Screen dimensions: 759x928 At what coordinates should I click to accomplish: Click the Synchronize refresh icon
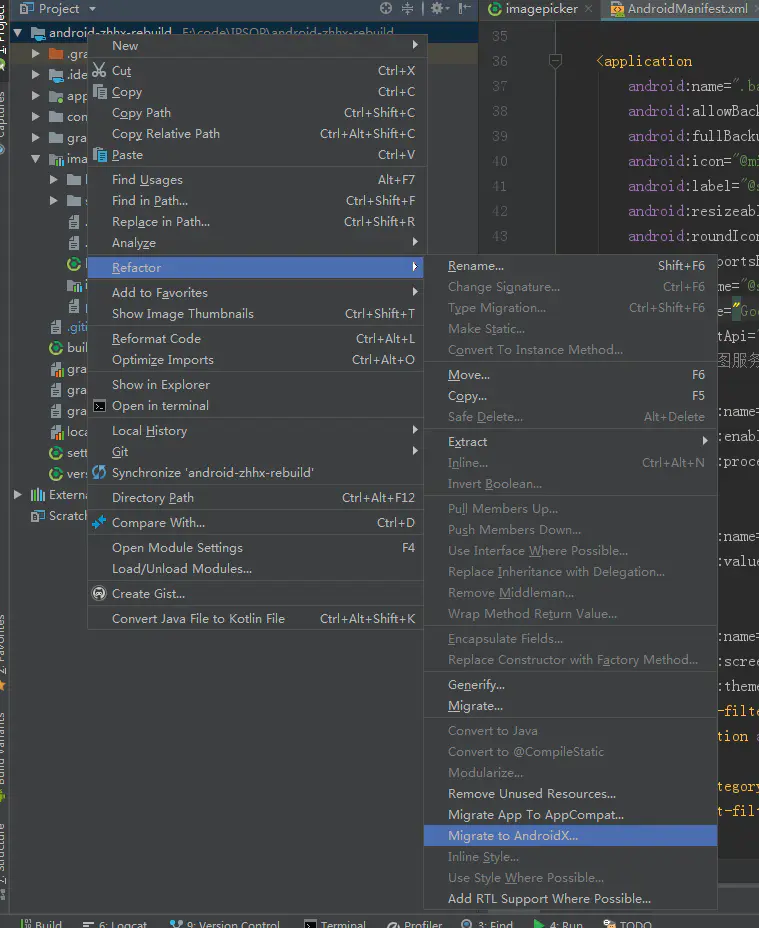point(99,472)
